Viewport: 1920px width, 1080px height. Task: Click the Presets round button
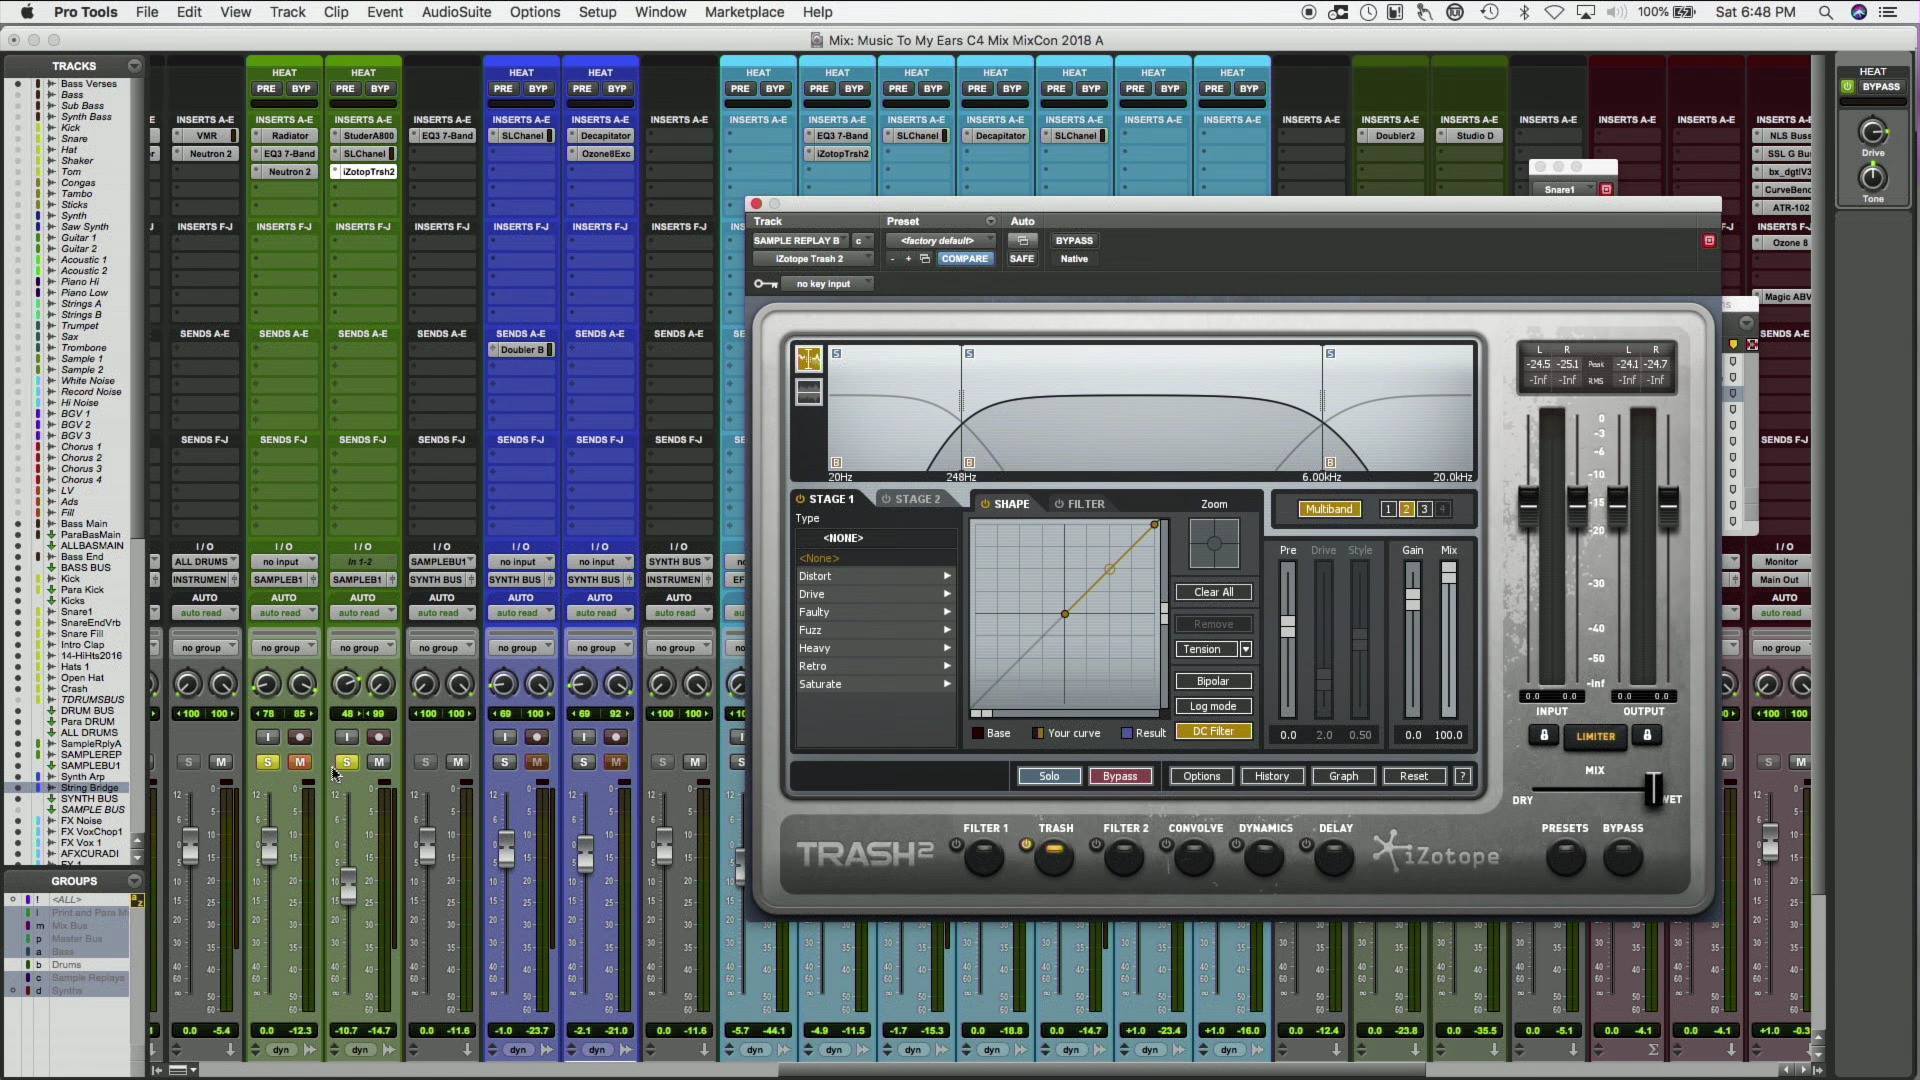tap(1565, 857)
